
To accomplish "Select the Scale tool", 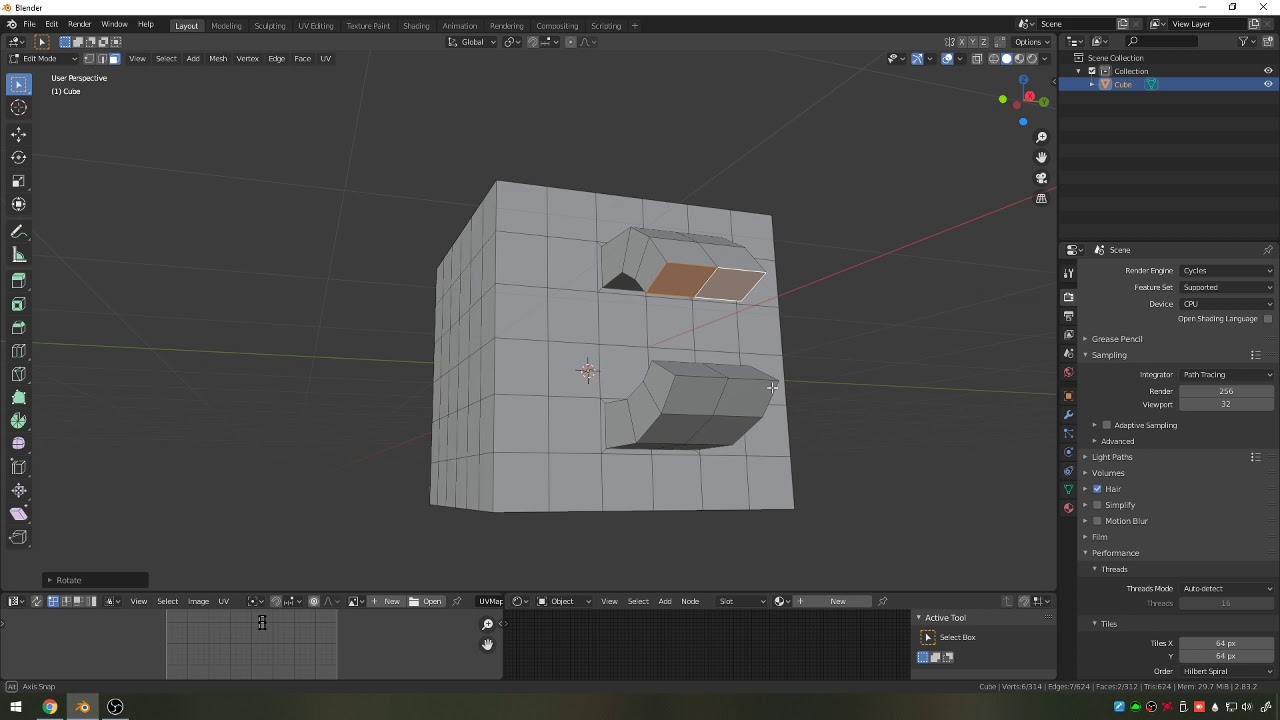I will click(19, 181).
